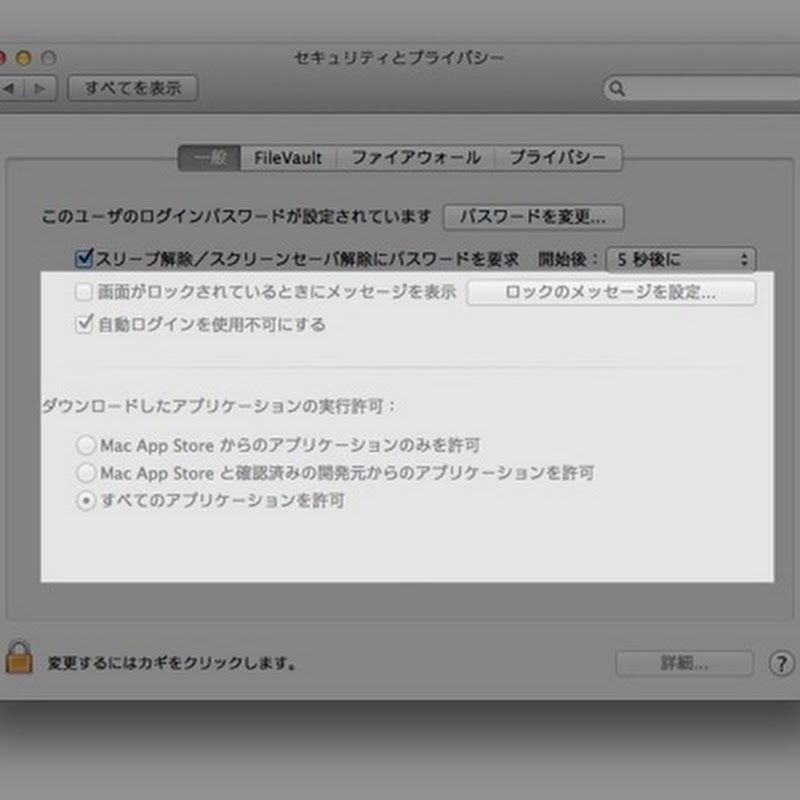
Task: Click the lock icon to make changes
Action: (19, 658)
